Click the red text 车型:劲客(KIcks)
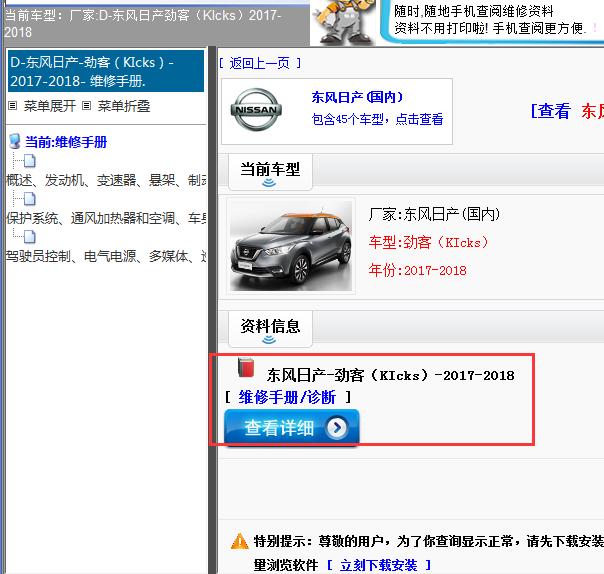 [x=428, y=242]
